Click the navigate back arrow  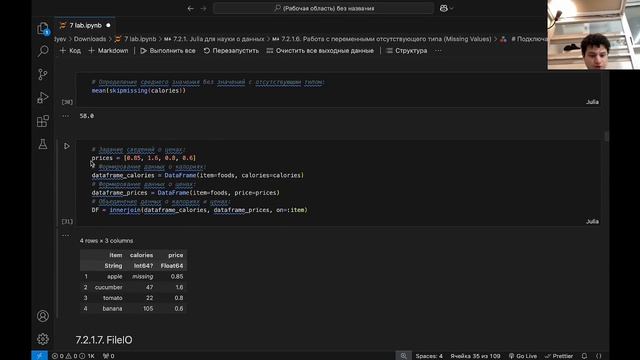tap(191, 8)
